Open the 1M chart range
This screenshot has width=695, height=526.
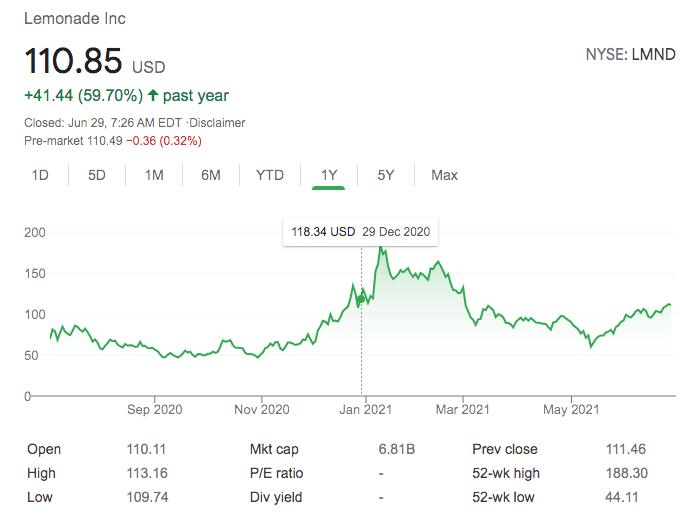point(154,175)
